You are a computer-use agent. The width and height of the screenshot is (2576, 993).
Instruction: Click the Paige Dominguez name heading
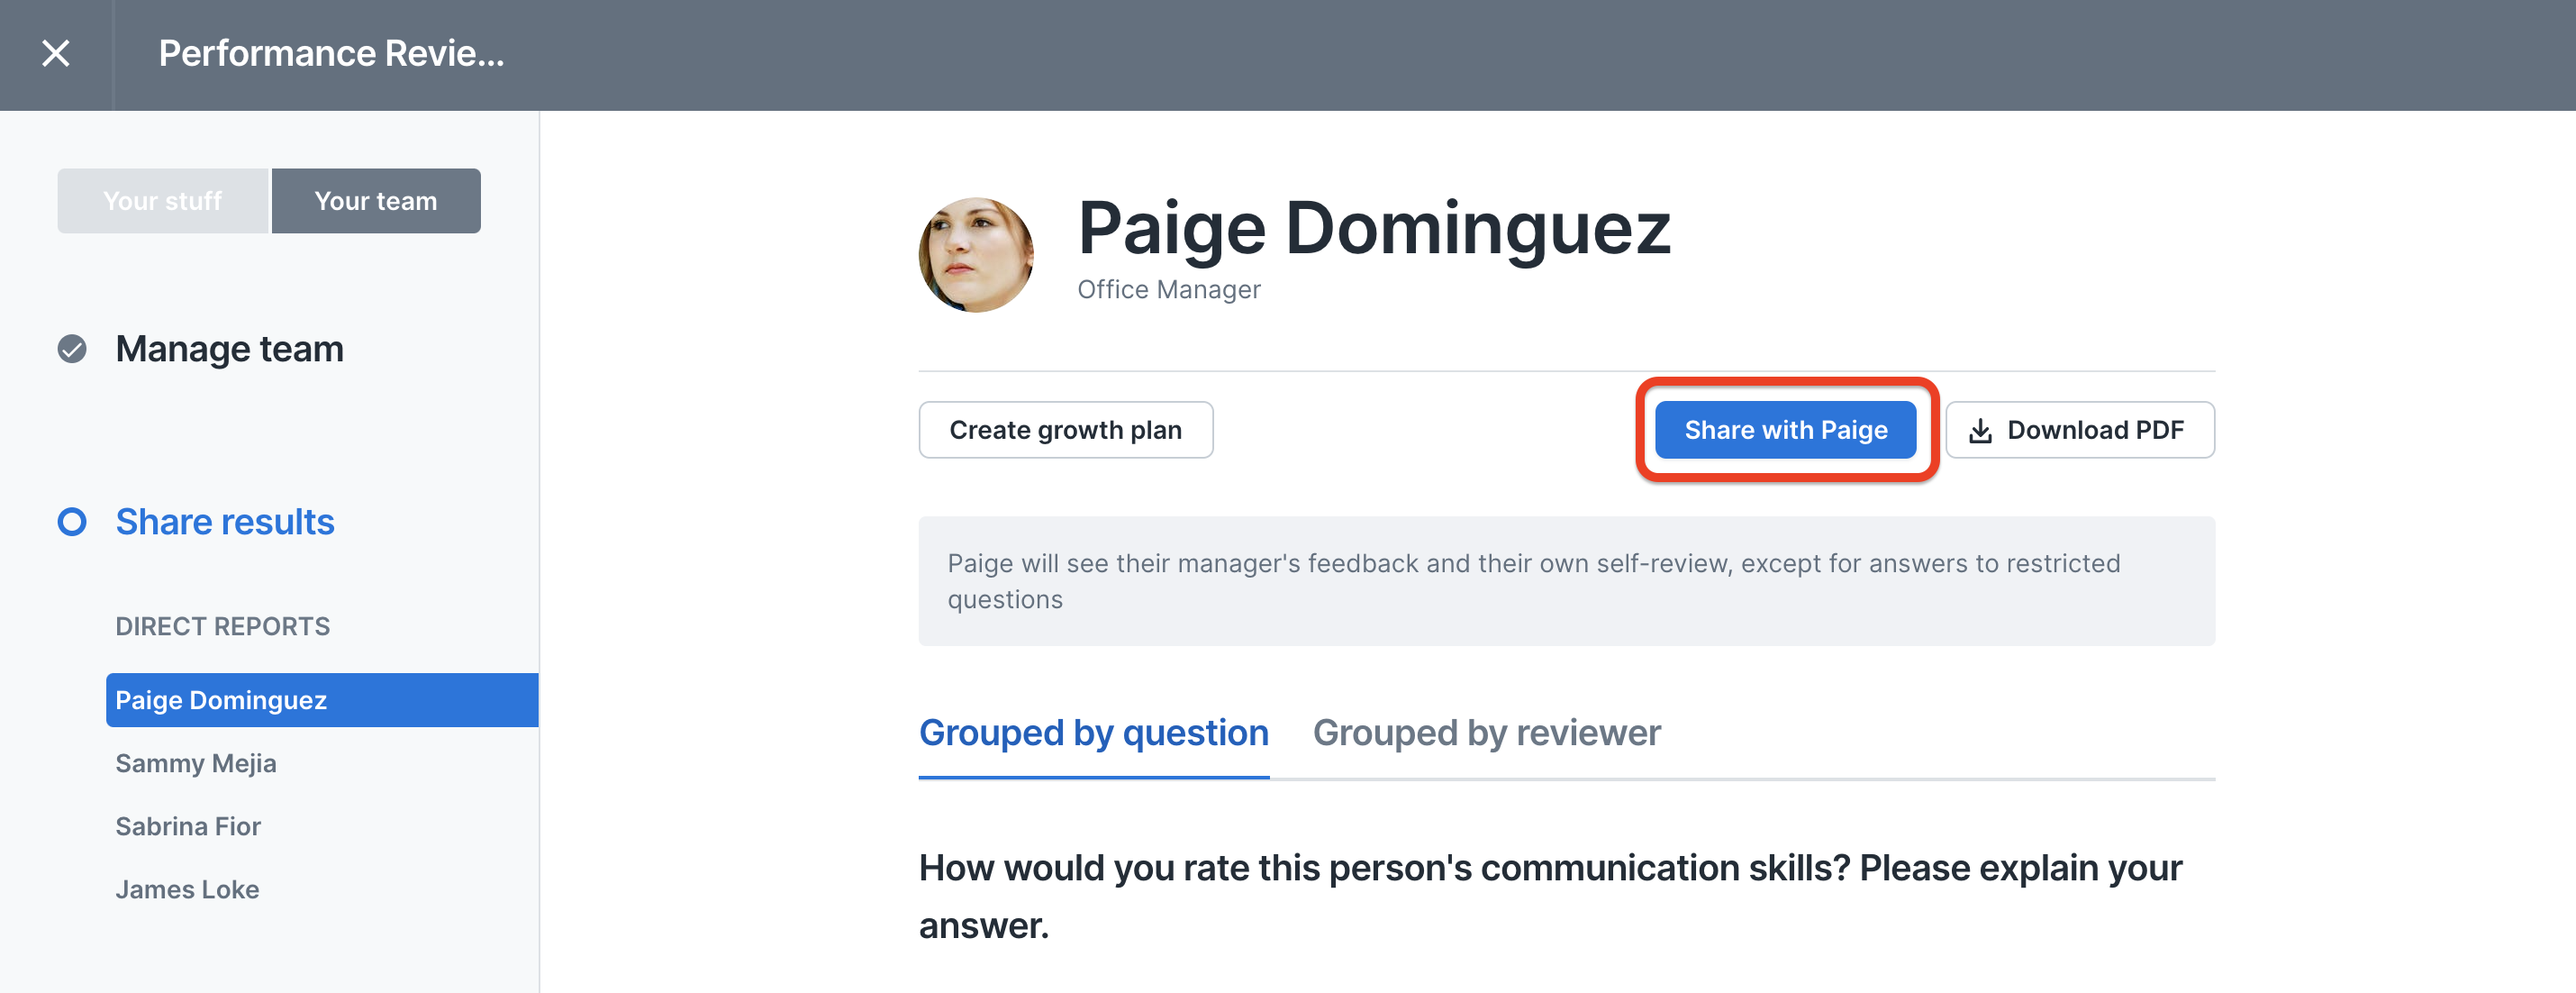(x=1374, y=228)
